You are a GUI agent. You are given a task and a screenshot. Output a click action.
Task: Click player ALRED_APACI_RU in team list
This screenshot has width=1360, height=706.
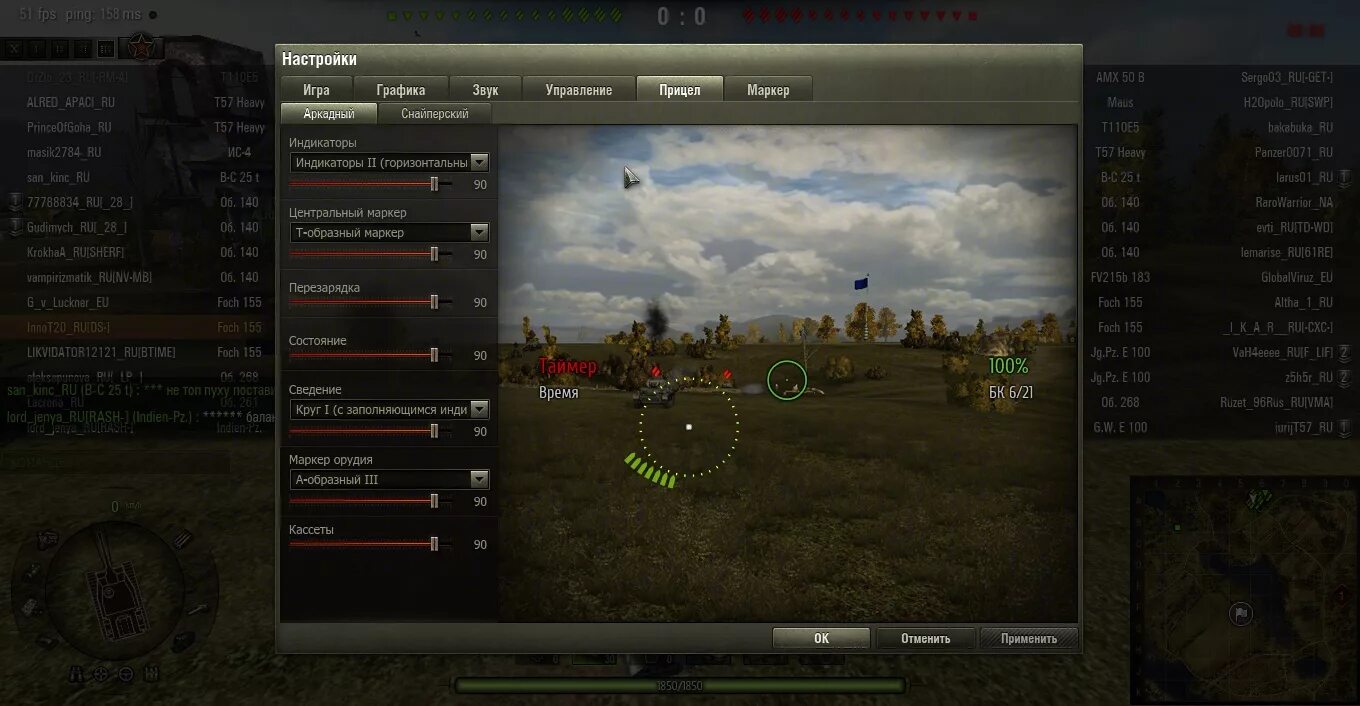70,102
